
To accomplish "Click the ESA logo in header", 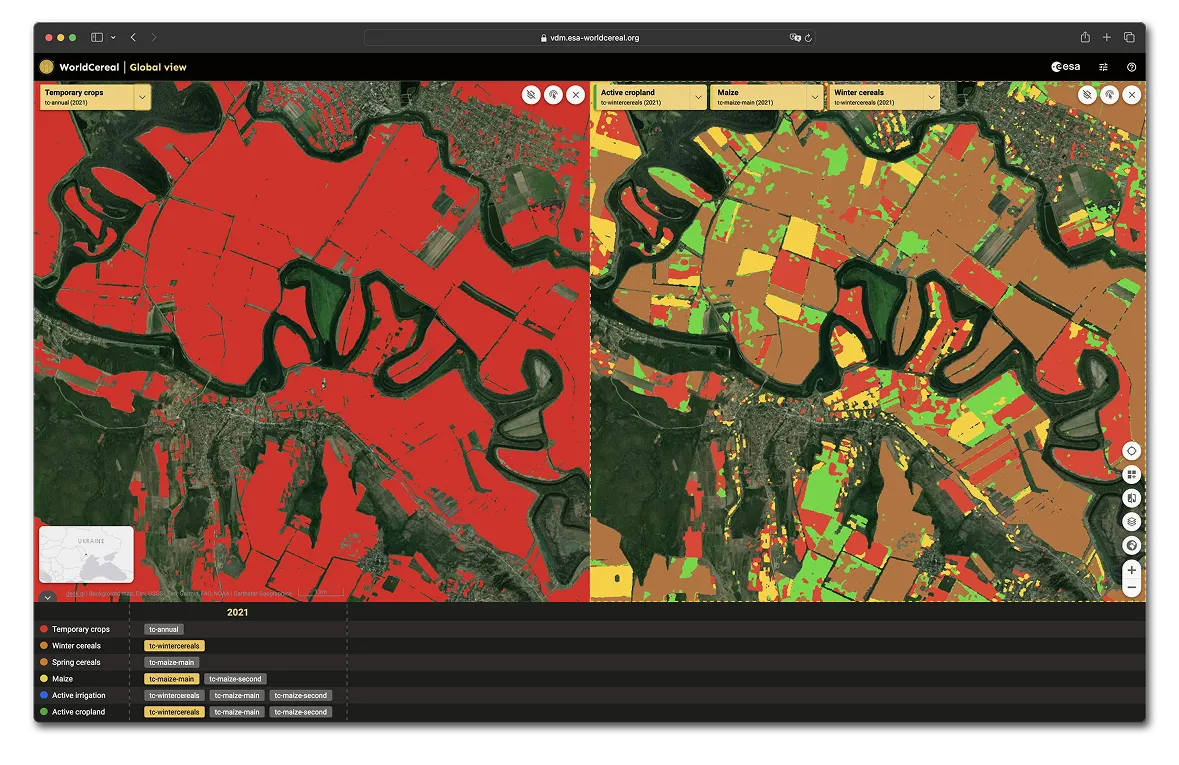I will click(x=1065, y=67).
